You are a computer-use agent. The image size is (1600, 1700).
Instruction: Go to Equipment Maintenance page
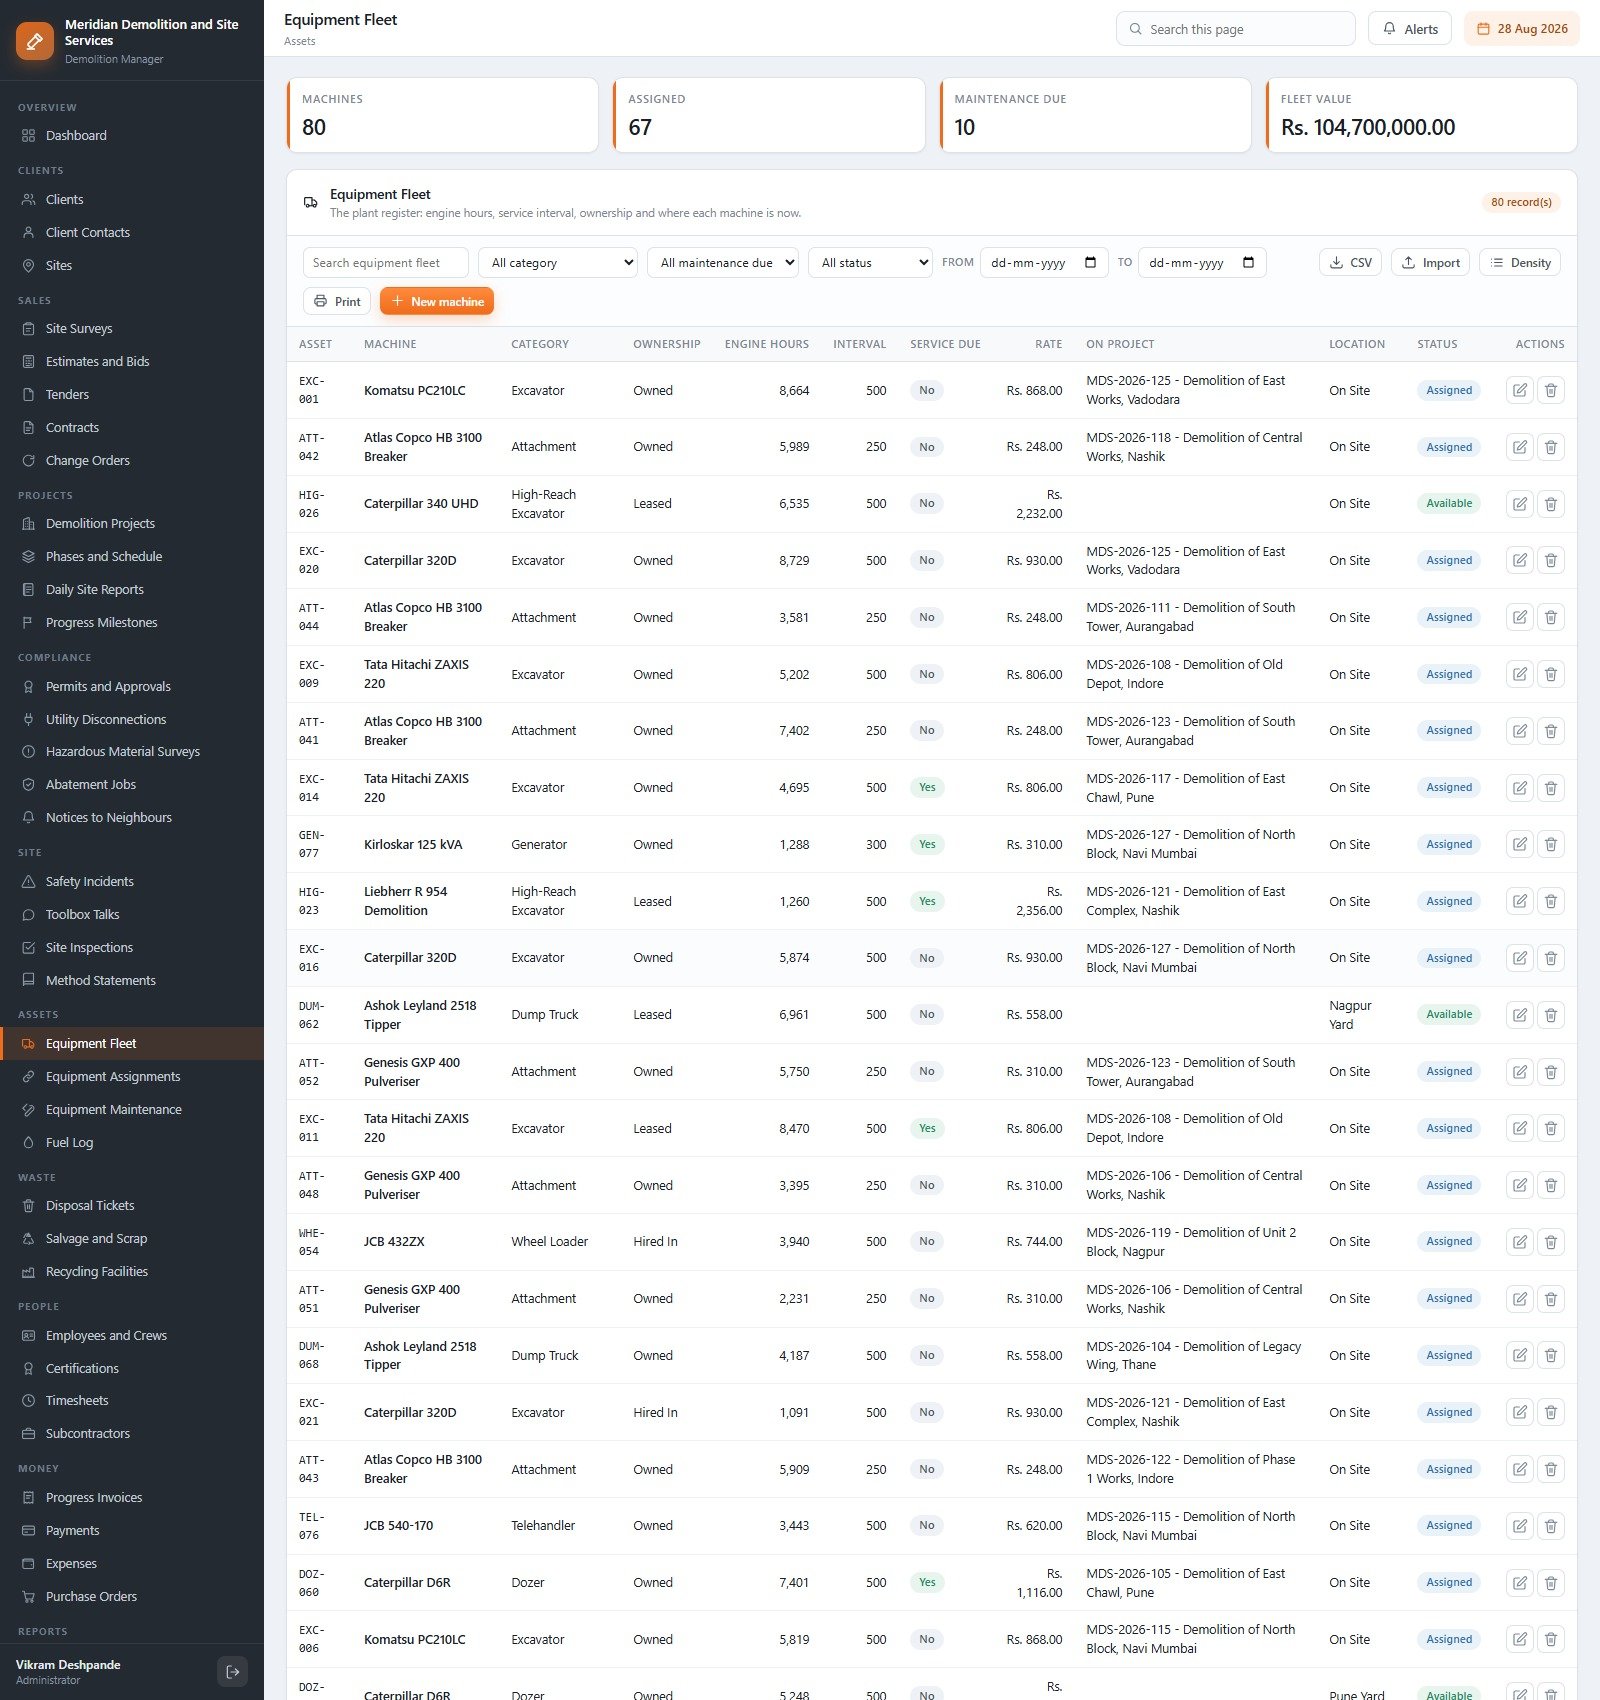(x=132, y=1110)
